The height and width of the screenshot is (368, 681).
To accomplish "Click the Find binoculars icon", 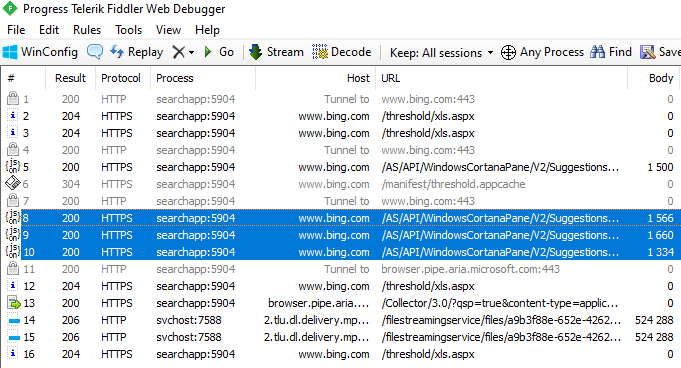I will coord(597,52).
